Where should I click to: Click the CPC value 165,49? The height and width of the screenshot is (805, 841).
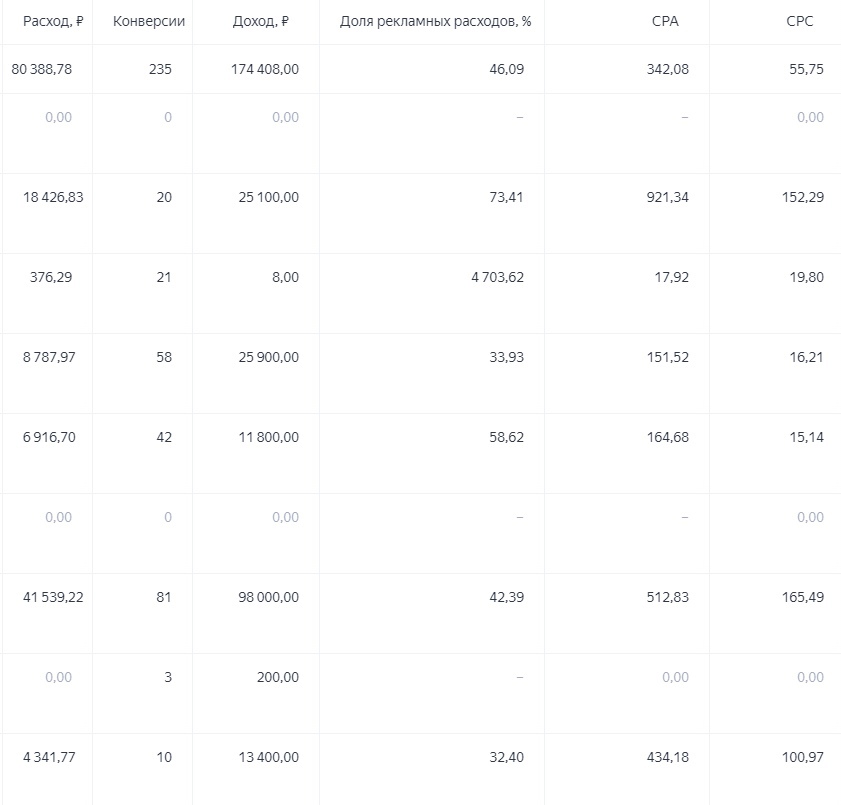[x=803, y=598]
